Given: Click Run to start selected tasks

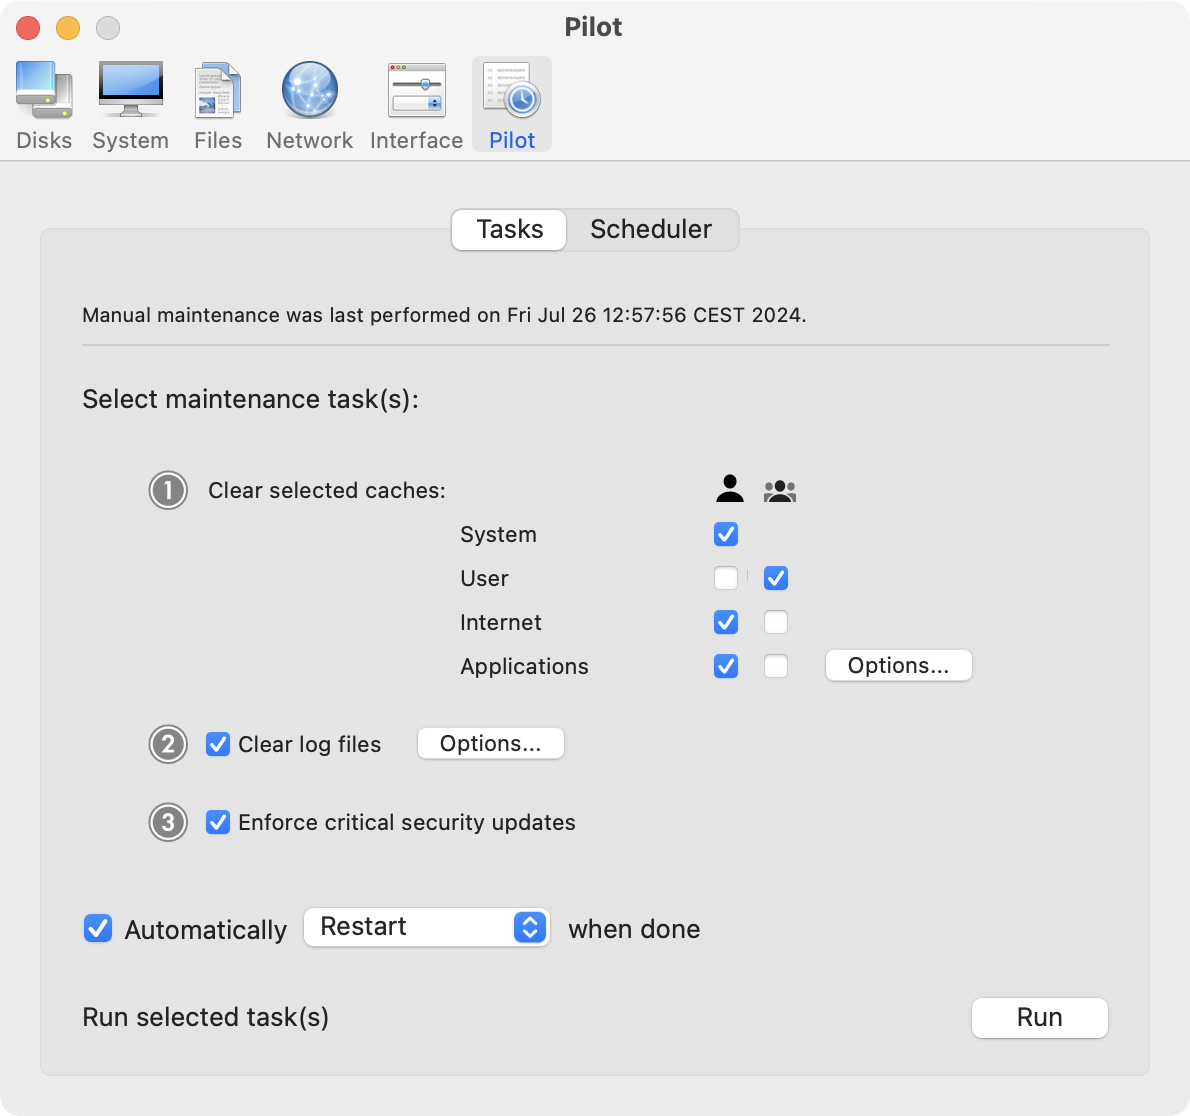Looking at the screenshot, I should click(x=1039, y=1017).
